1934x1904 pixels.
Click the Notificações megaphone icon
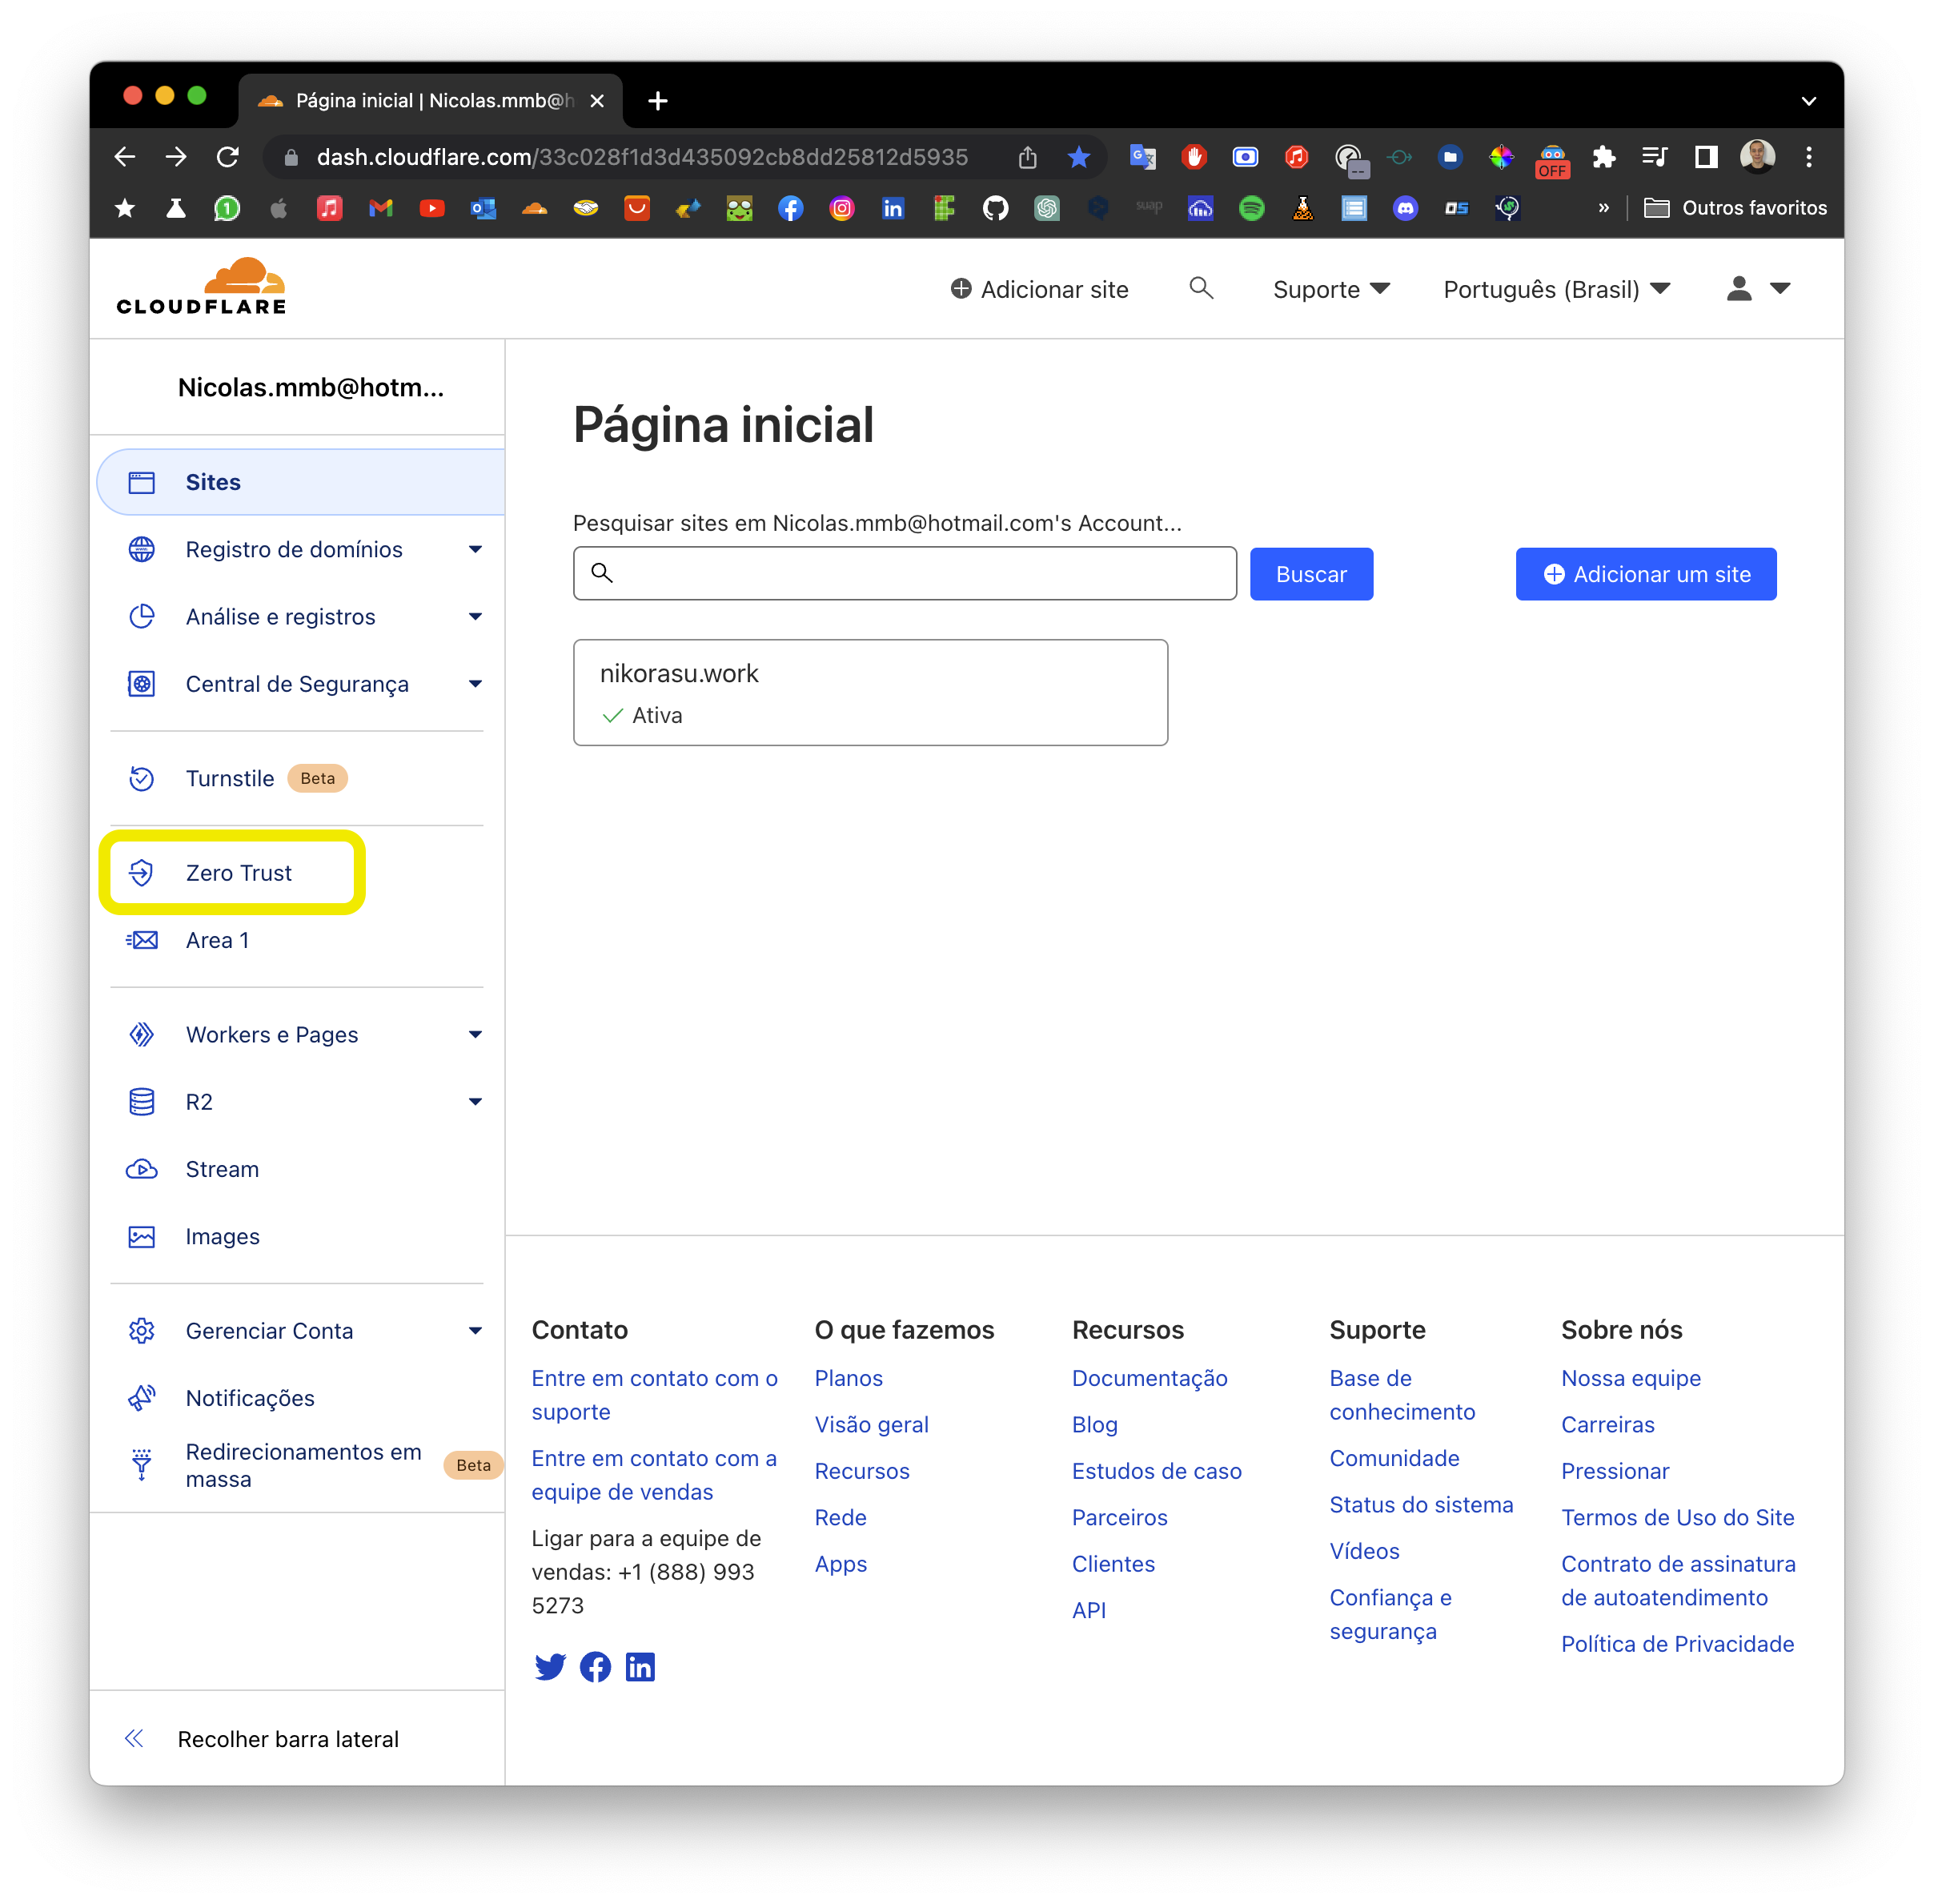click(142, 1397)
